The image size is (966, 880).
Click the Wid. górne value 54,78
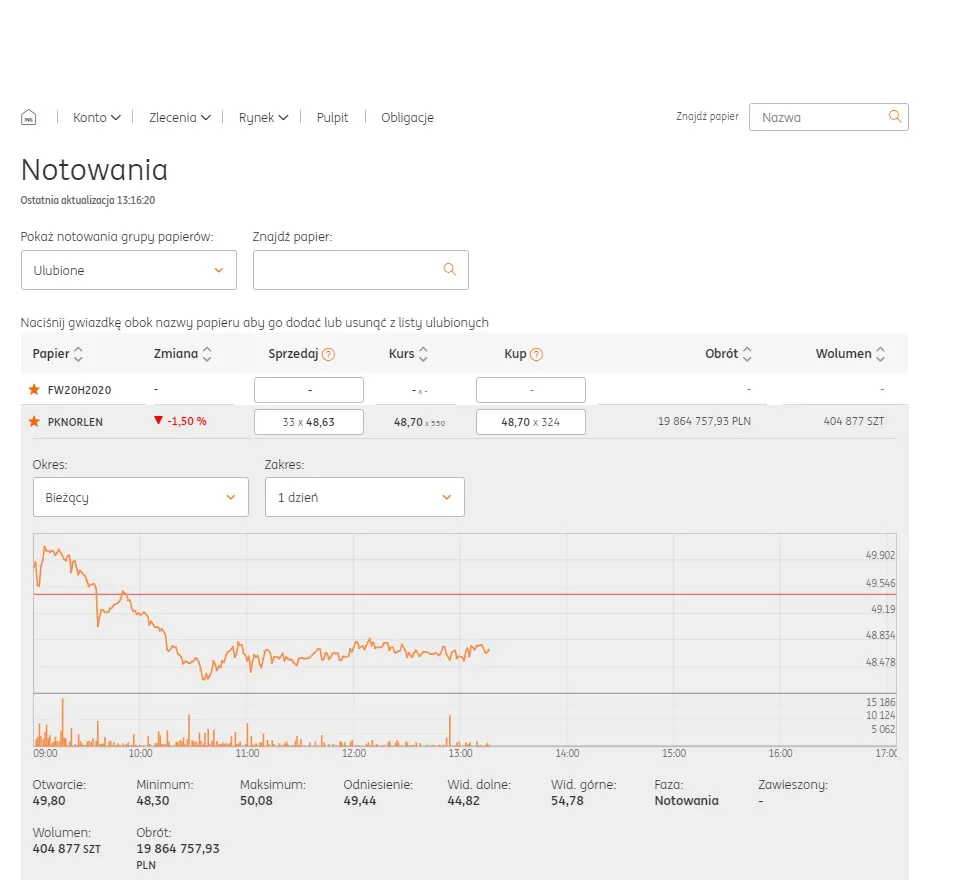(x=567, y=801)
